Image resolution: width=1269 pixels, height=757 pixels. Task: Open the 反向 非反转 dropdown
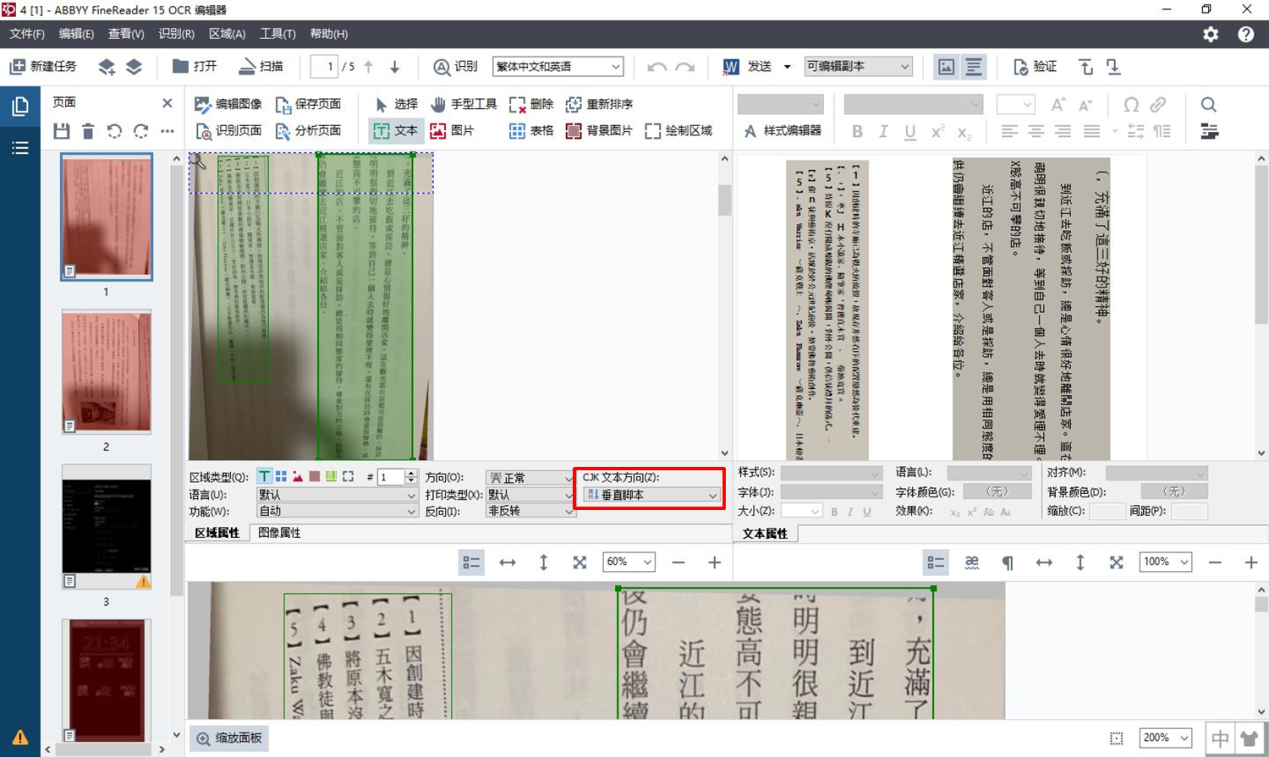pos(530,511)
